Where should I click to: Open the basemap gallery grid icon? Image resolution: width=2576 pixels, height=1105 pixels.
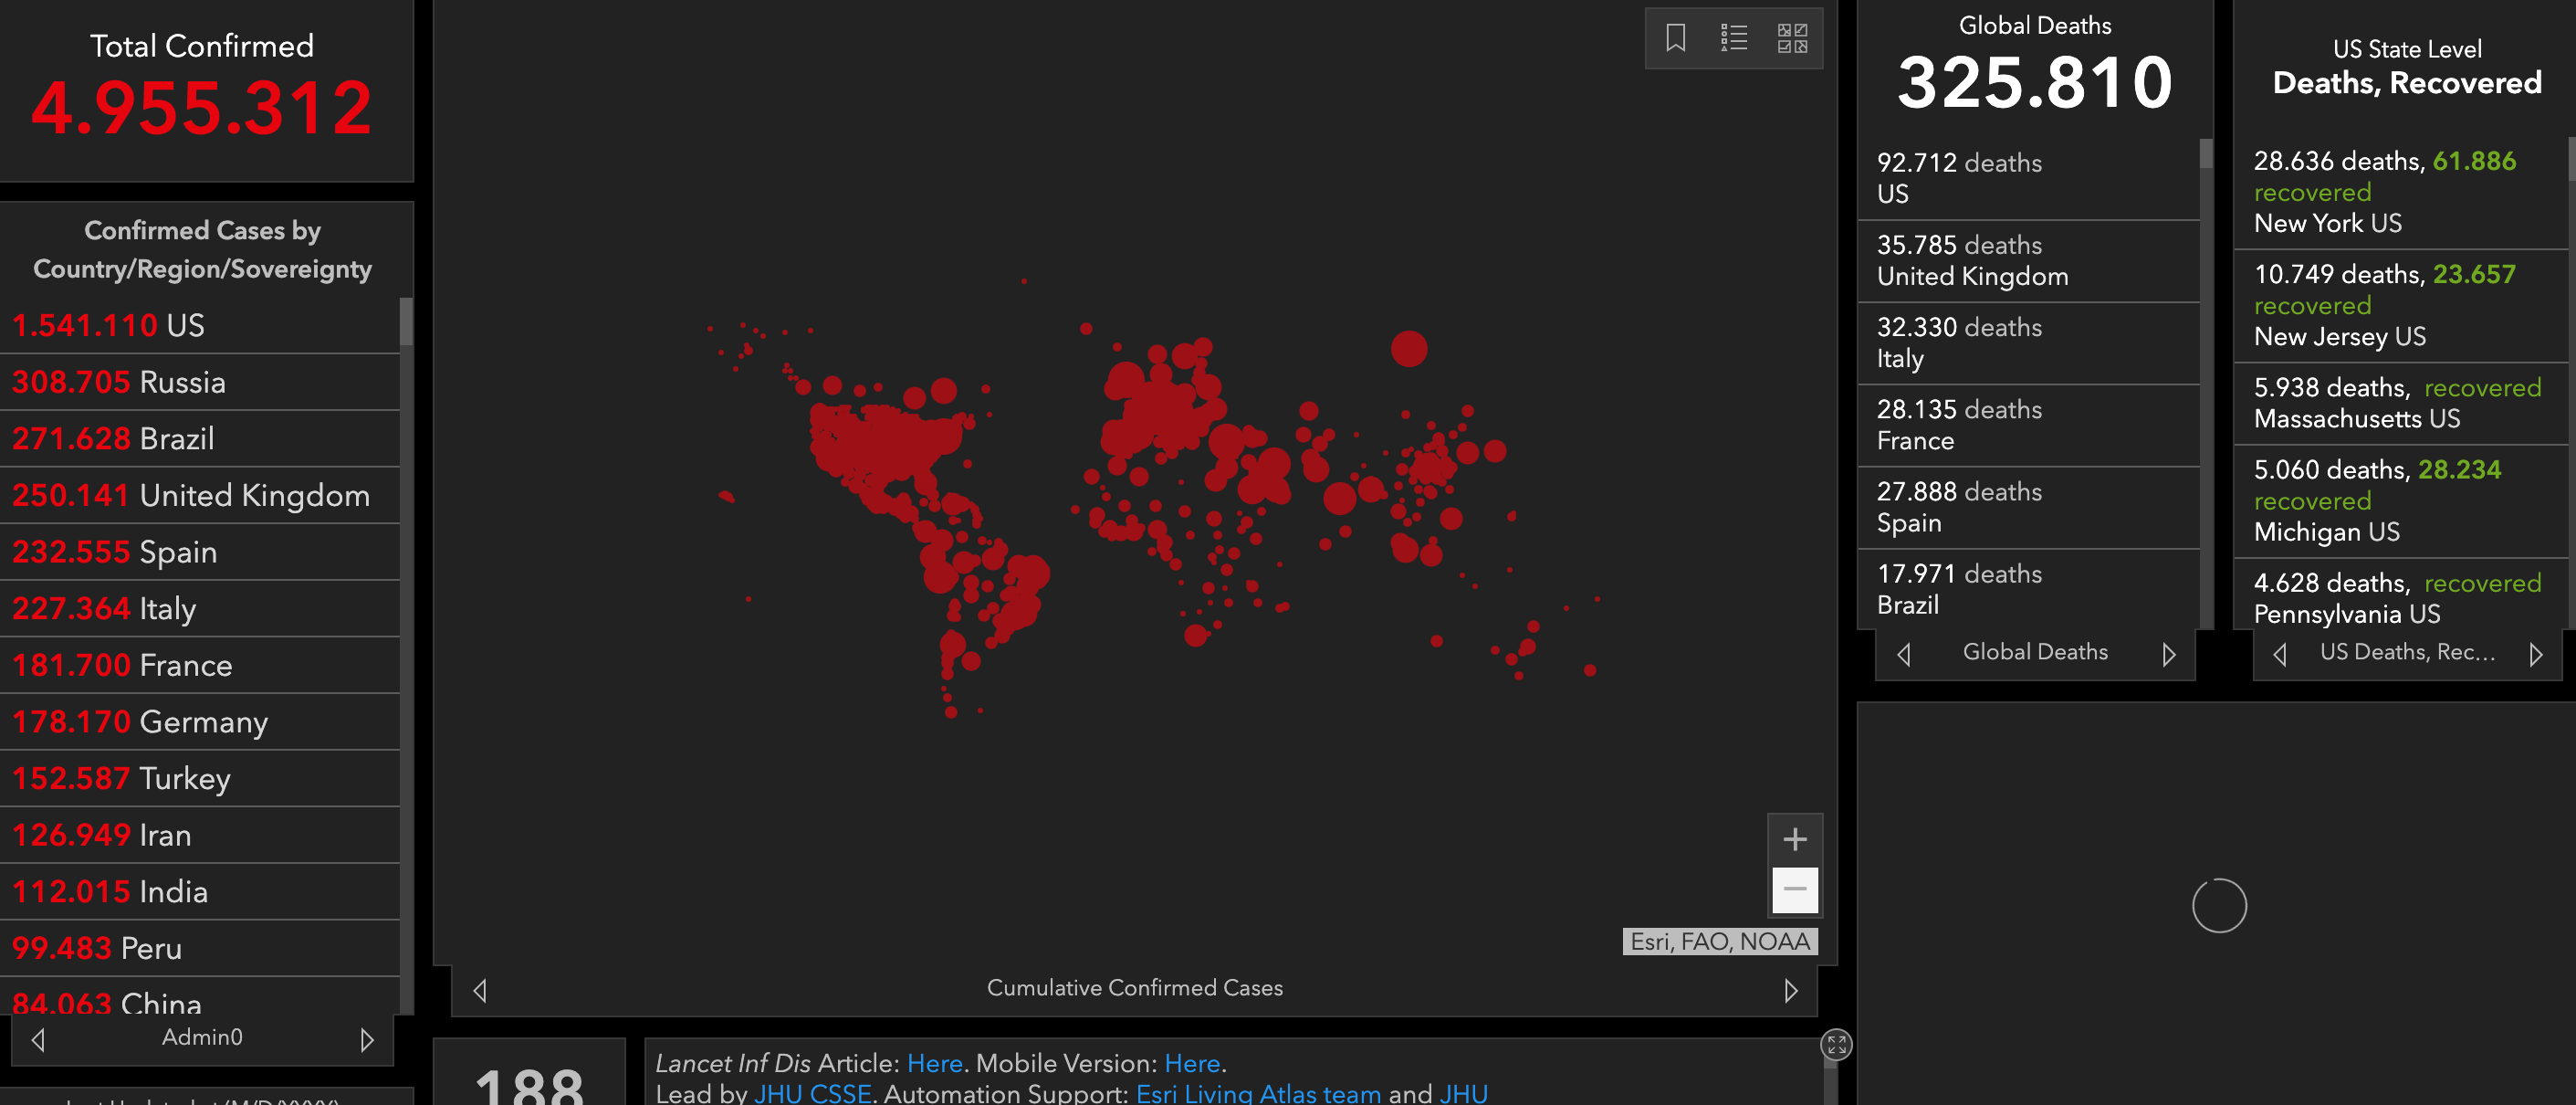[x=1791, y=38]
